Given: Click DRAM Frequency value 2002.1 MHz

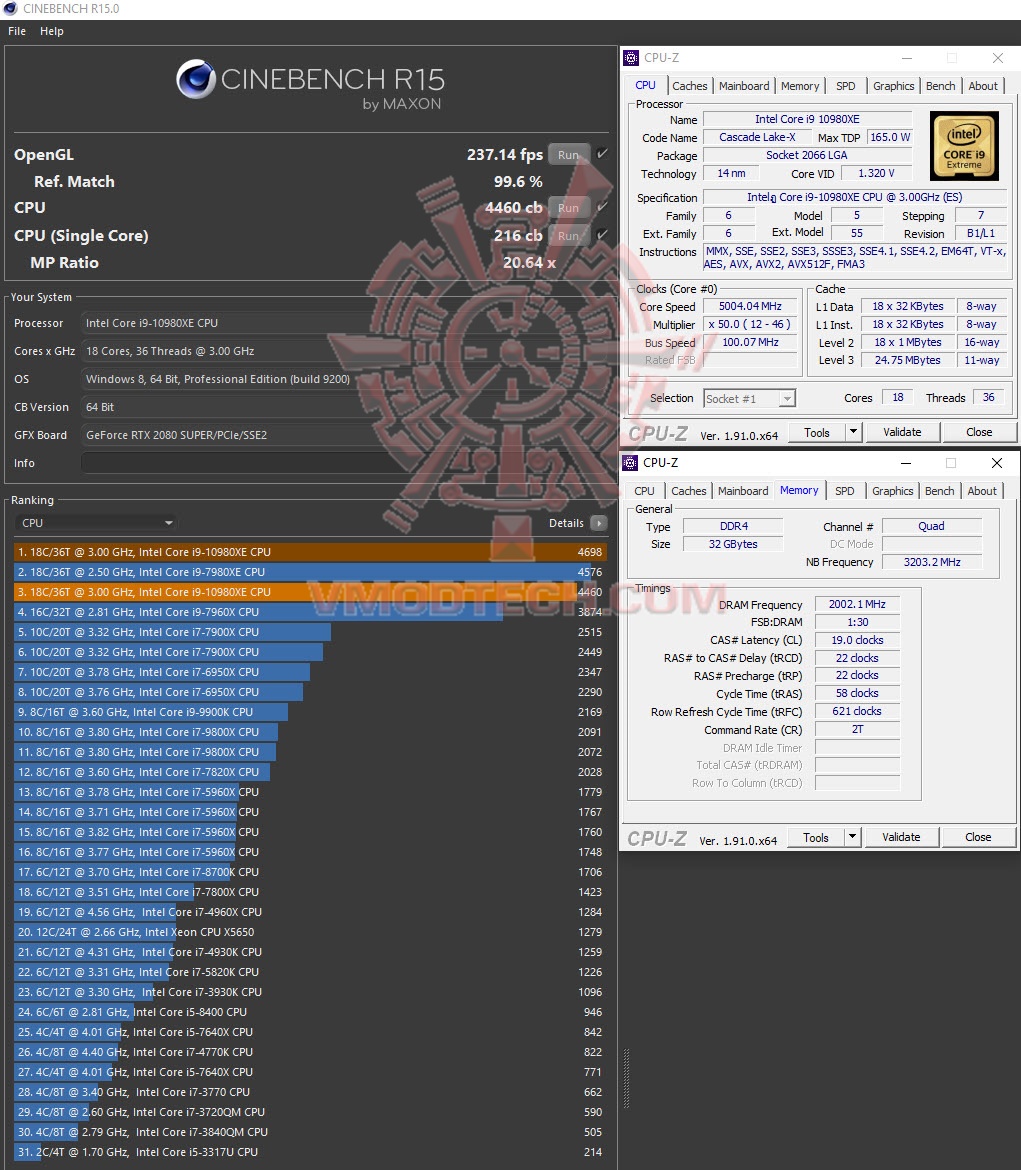Looking at the screenshot, I should [857, 604].
